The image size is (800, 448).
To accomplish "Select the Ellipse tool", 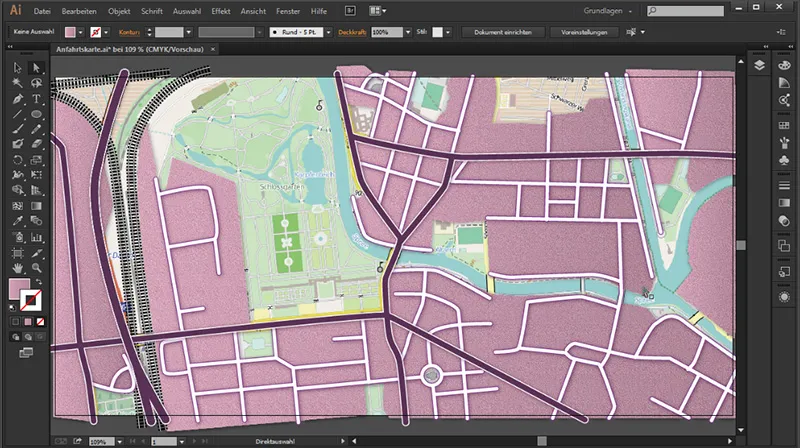I will [36, 114].
